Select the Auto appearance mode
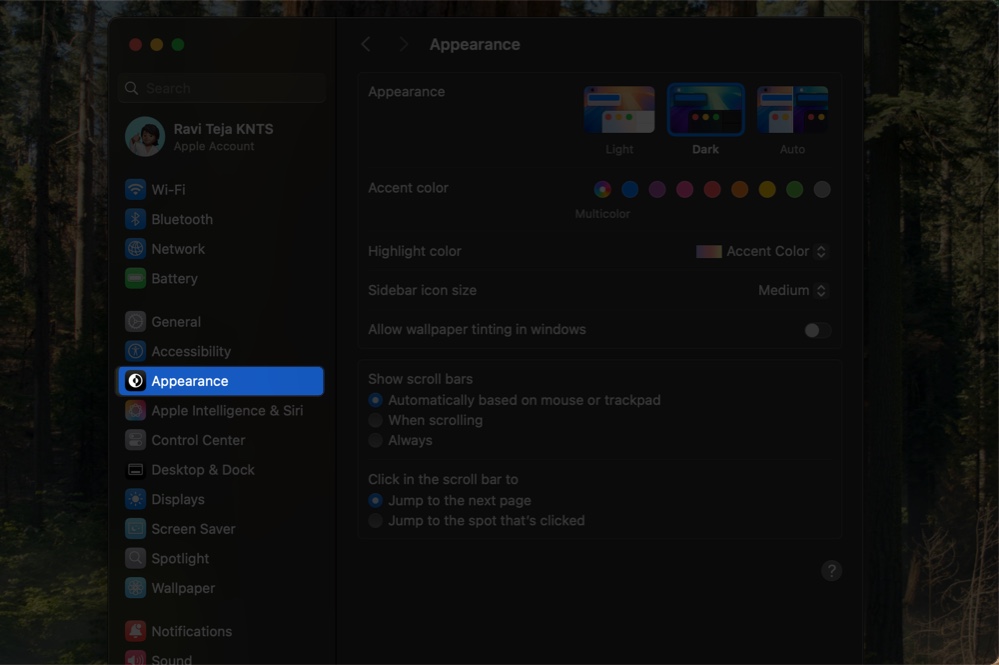This screenshot has width=999, height=665. click(792, 110)
